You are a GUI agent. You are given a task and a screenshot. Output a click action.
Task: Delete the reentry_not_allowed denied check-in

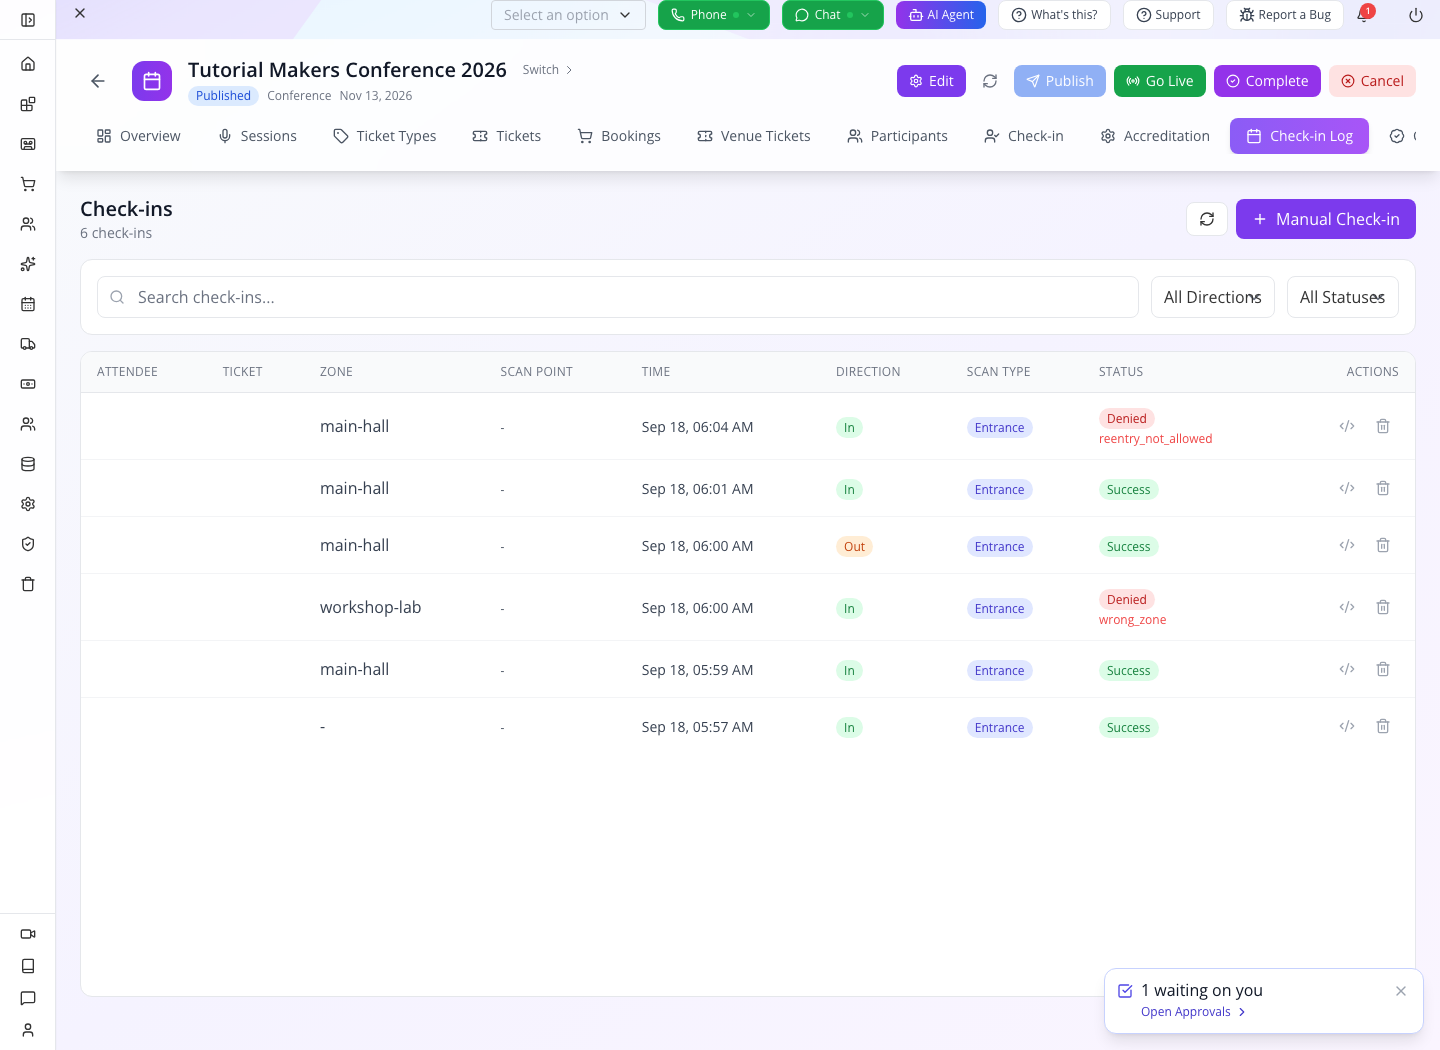click(x=1383, y=426)
